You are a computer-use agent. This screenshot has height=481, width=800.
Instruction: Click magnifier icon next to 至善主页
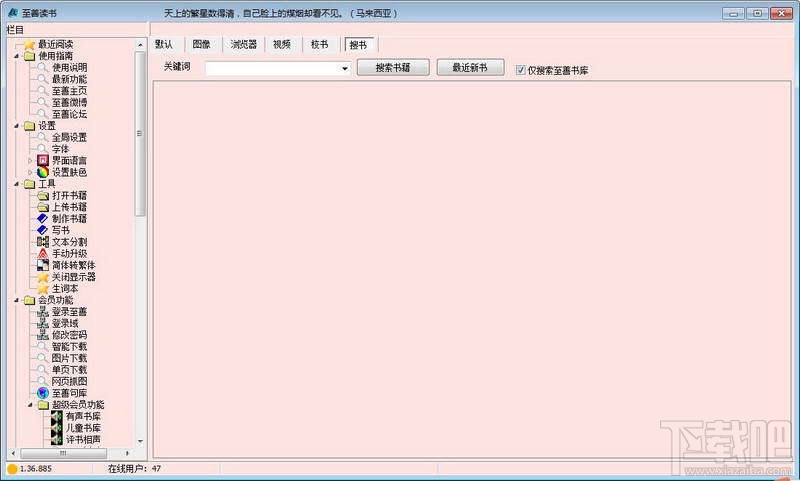(42, 91)
